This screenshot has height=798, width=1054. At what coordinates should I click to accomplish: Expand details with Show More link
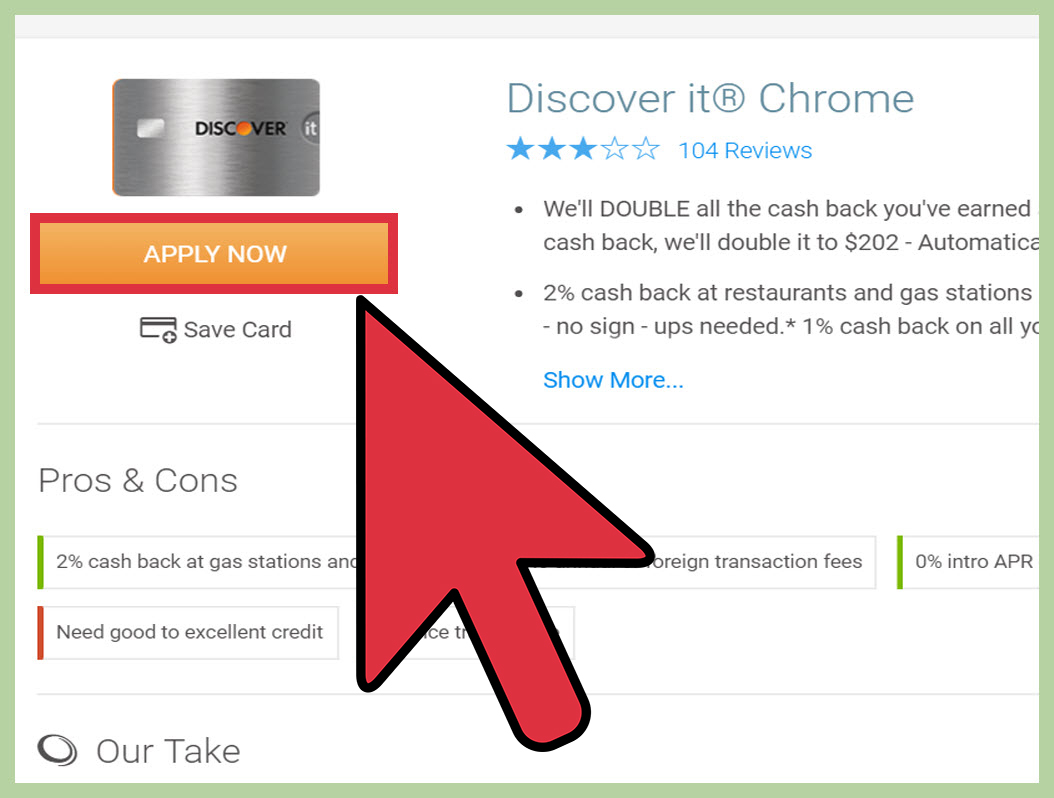click(x=613, y=380)
